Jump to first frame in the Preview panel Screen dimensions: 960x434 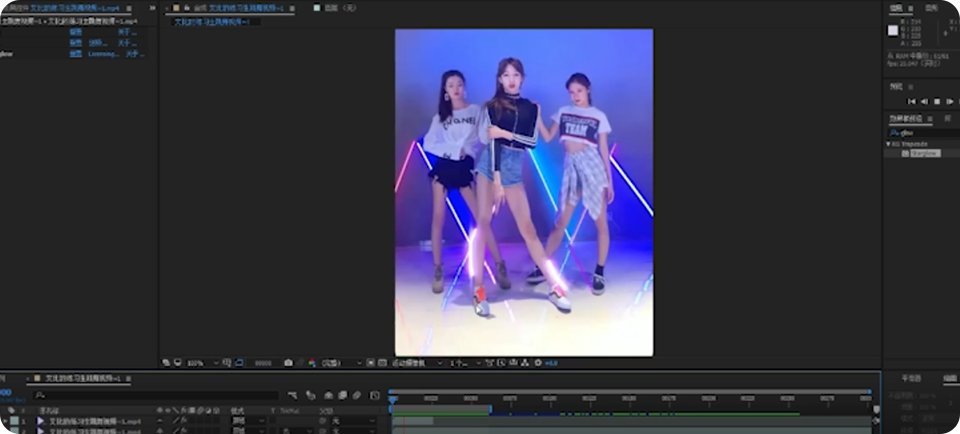[912, 102]
